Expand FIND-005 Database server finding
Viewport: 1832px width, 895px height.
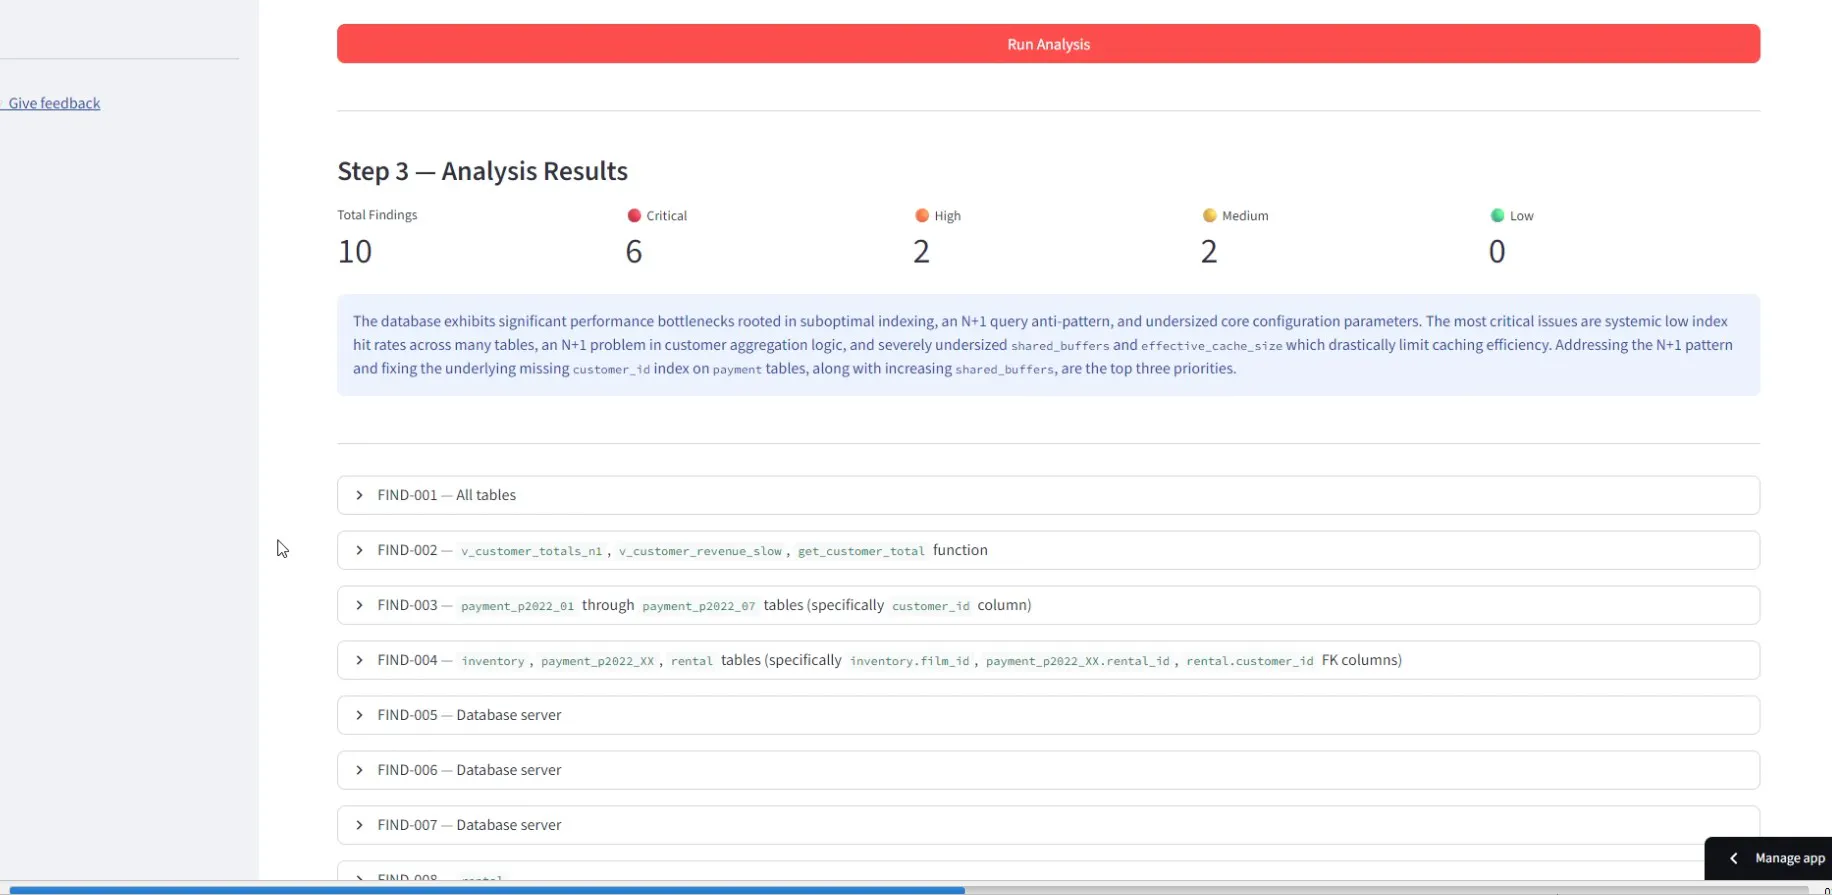point(1048,715)
